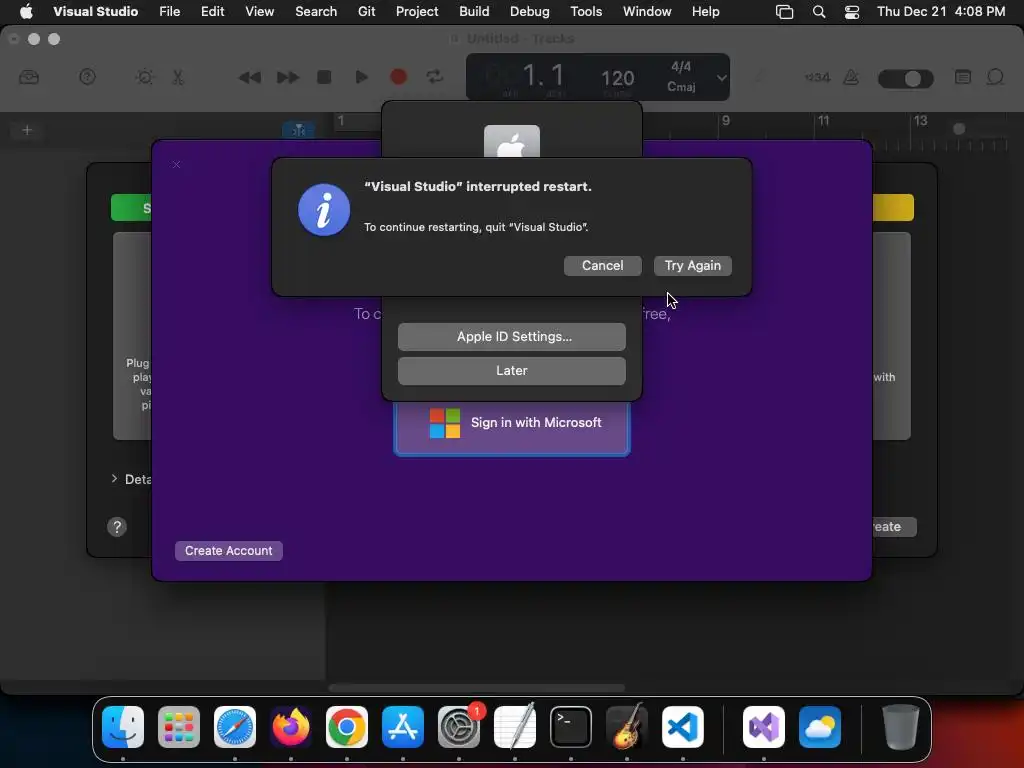1024x768 pixels.
Task: Change the 120 tempo value
Action: [x=617, y=79]
